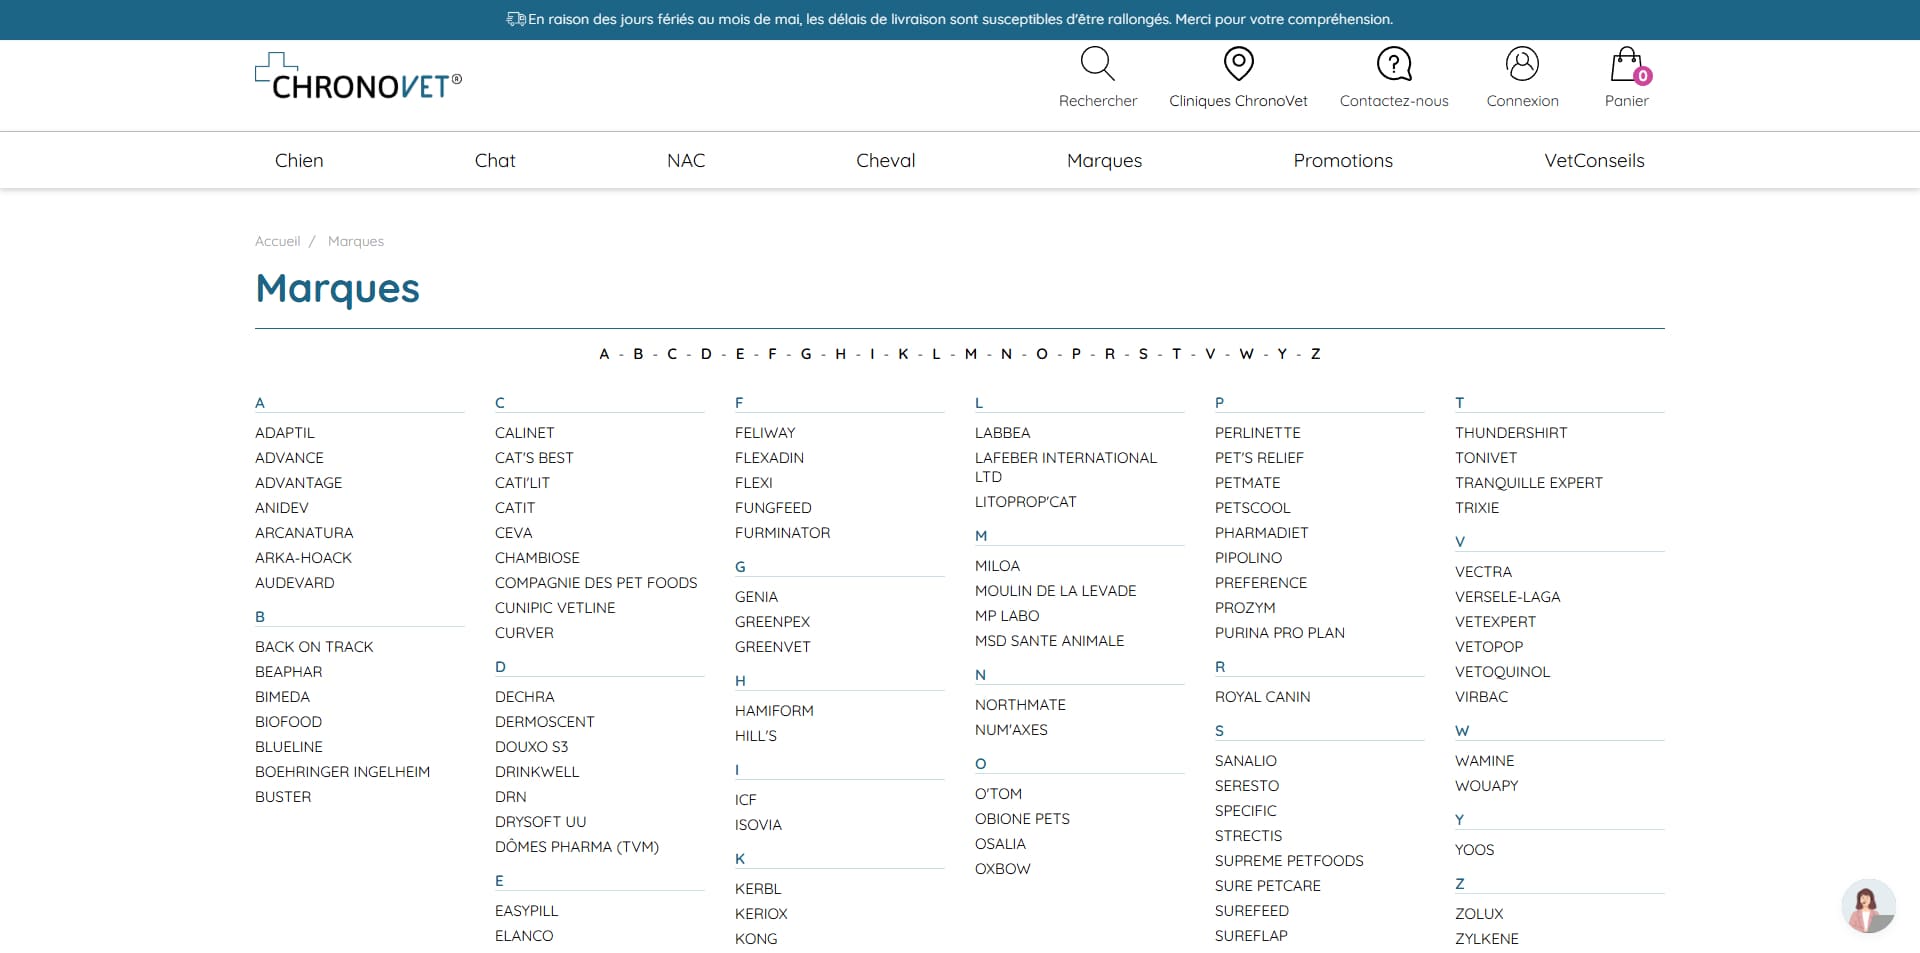Open the ADAPTIL brand page
1920x953 pixels.
click(x=285, y=433)
